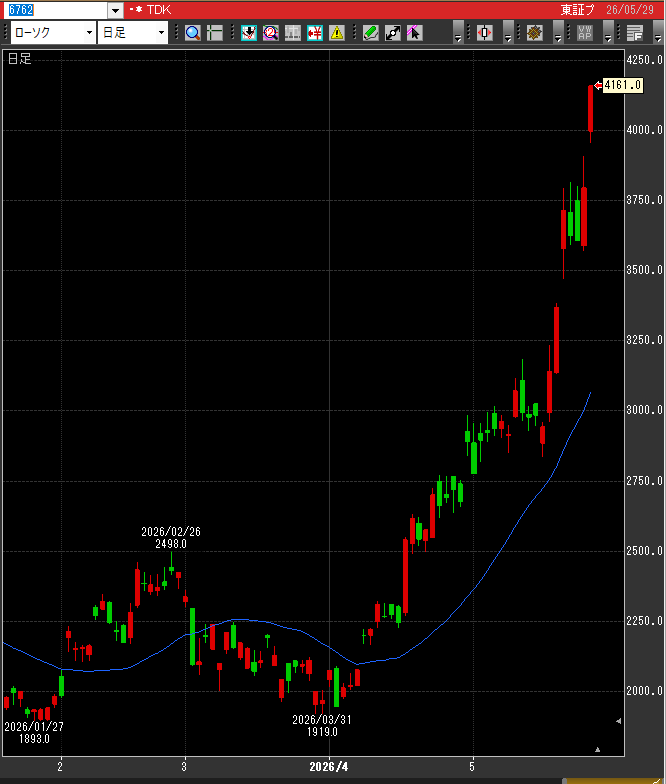
Task: Click the yen symbol with red arrow icon
Action: (314, 33)
